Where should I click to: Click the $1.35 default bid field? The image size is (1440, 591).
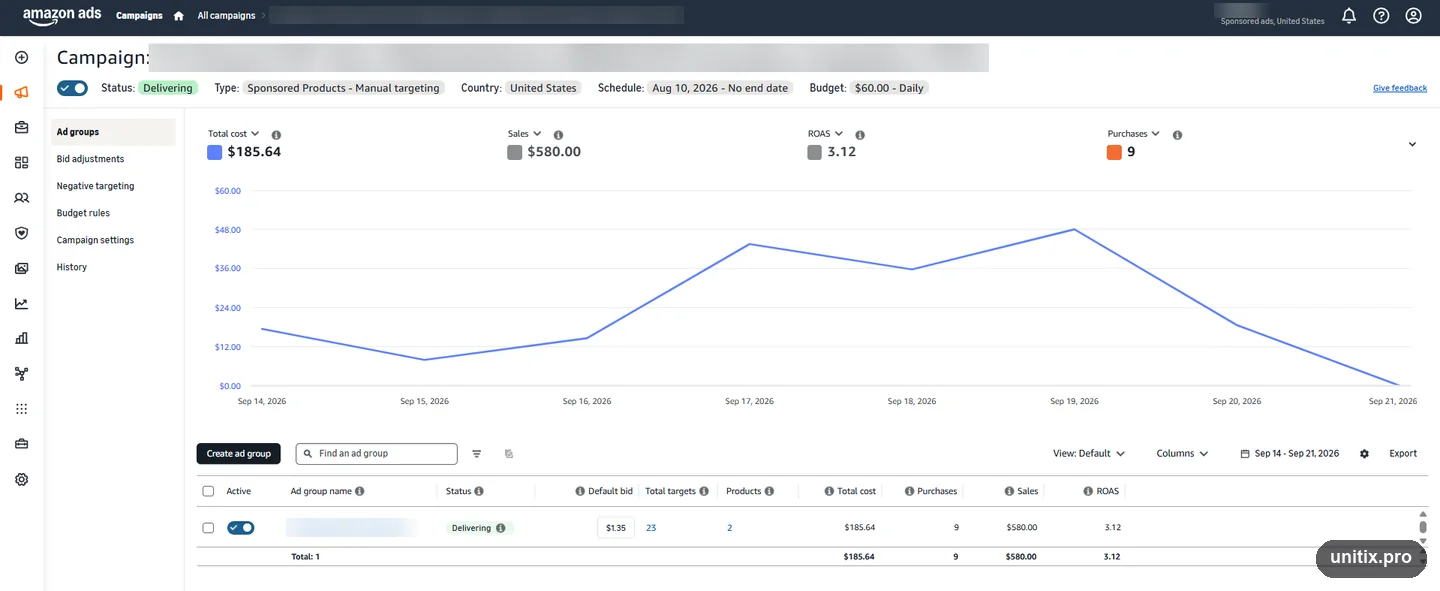(x=616, y=528)
